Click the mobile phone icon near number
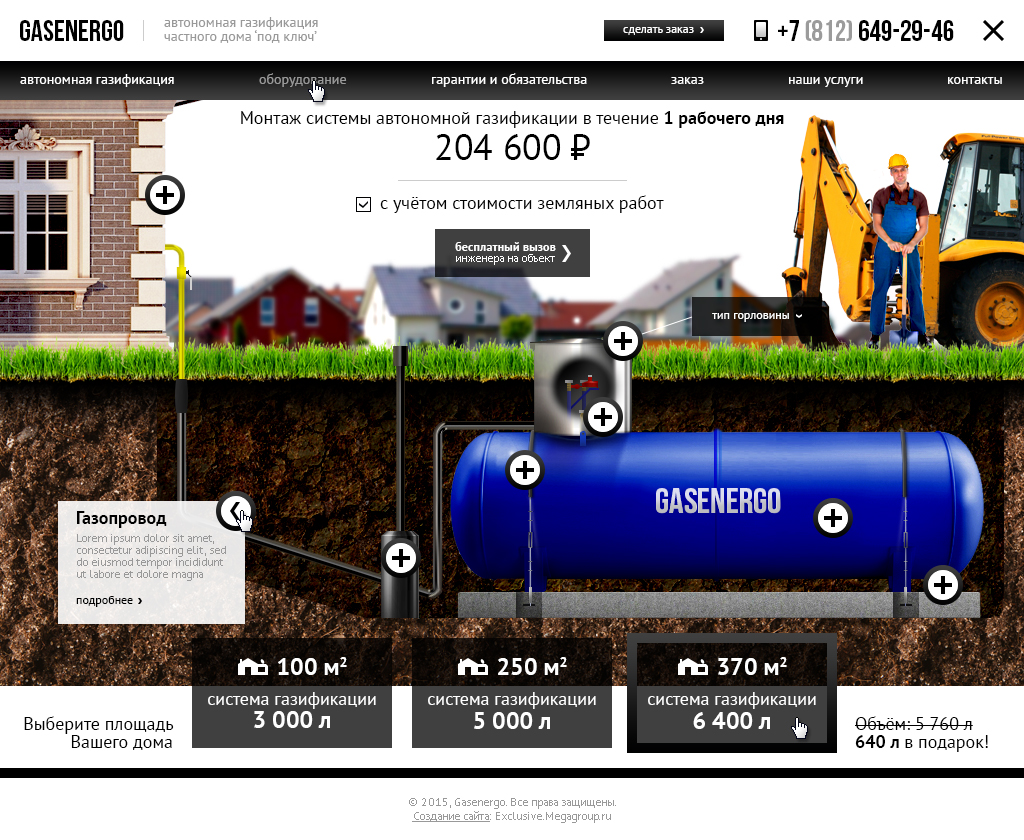Image resolution: width=1024 pixels, height=840 pixels. tap(761, 31)
